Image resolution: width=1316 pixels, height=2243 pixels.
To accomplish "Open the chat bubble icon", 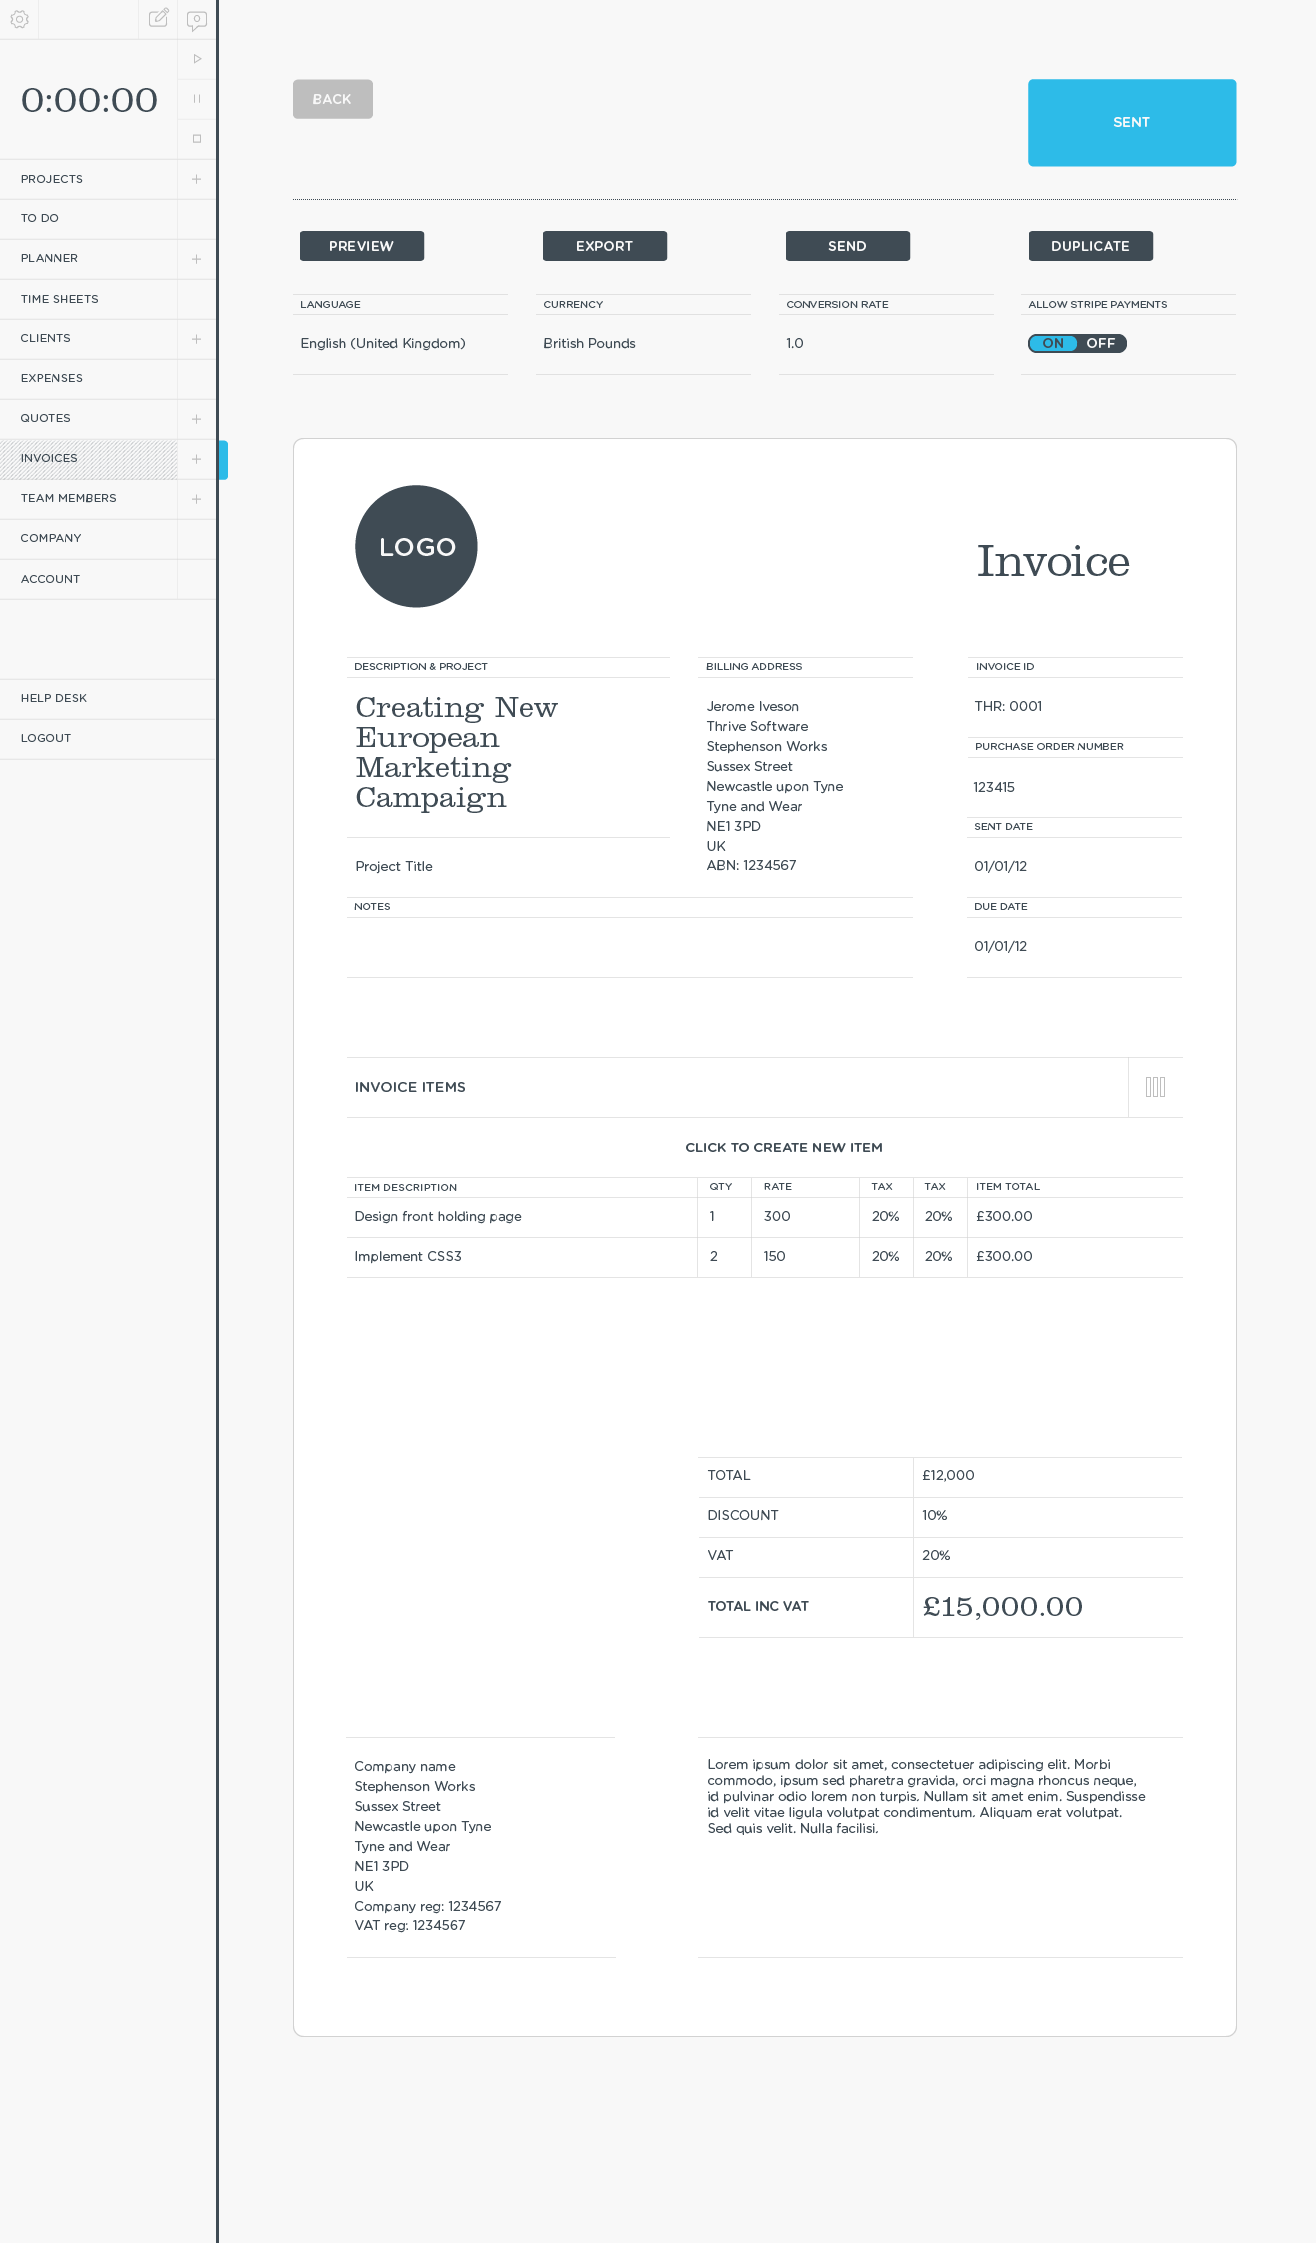I will click(197, 19).
